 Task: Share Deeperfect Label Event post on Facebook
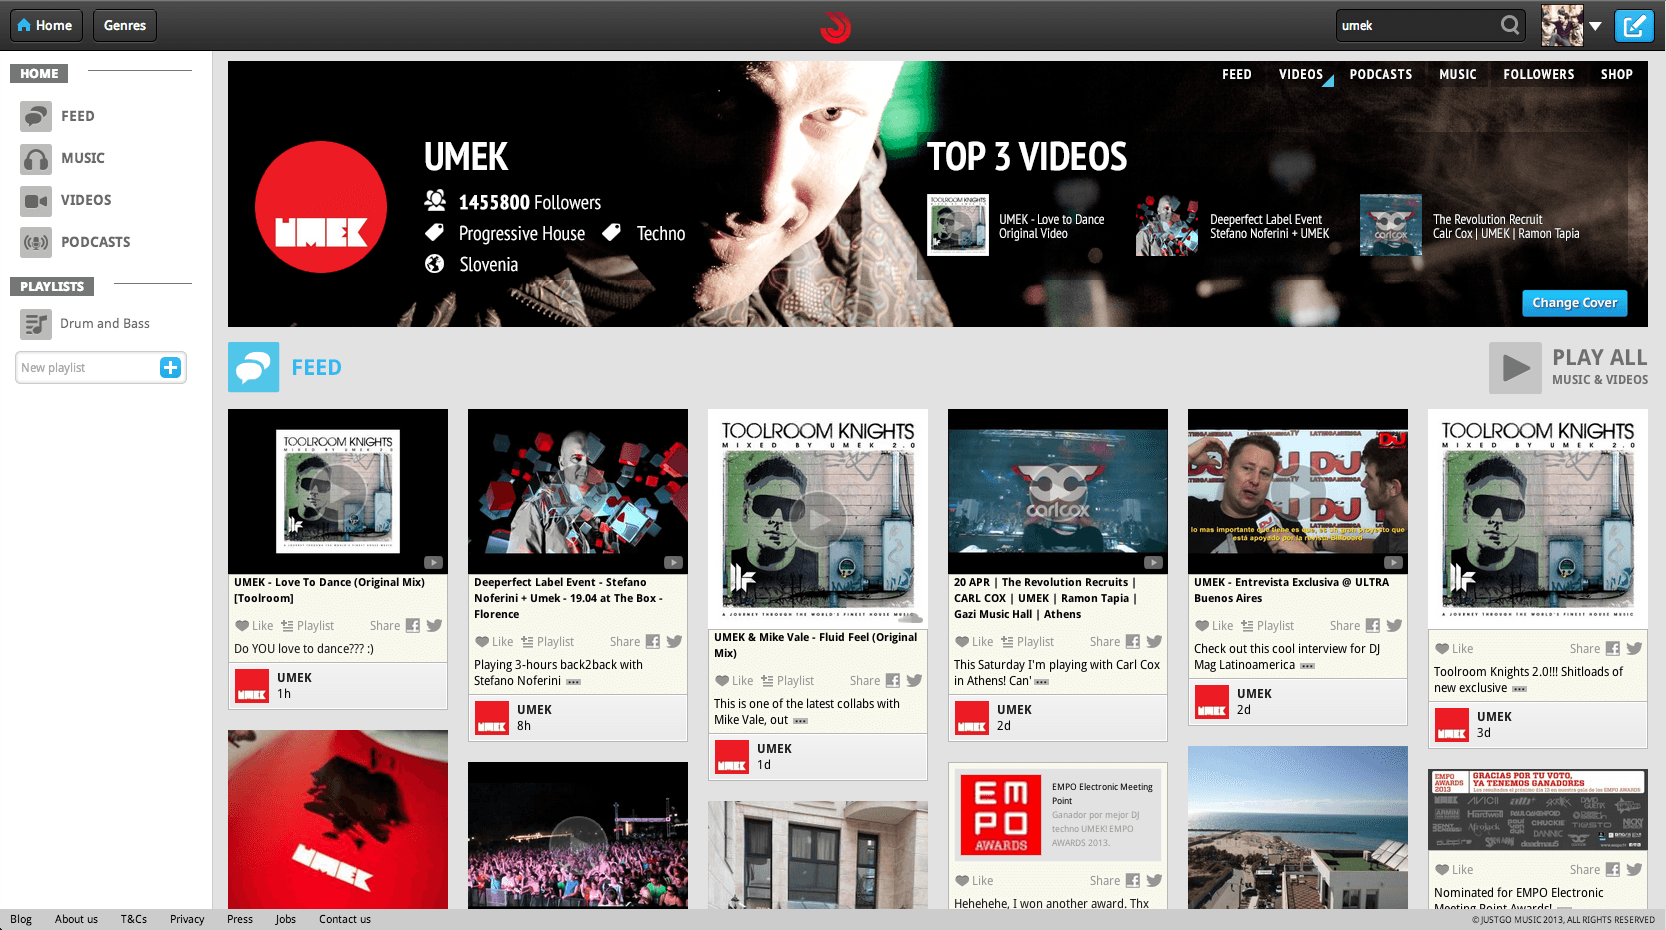(652, 642)
